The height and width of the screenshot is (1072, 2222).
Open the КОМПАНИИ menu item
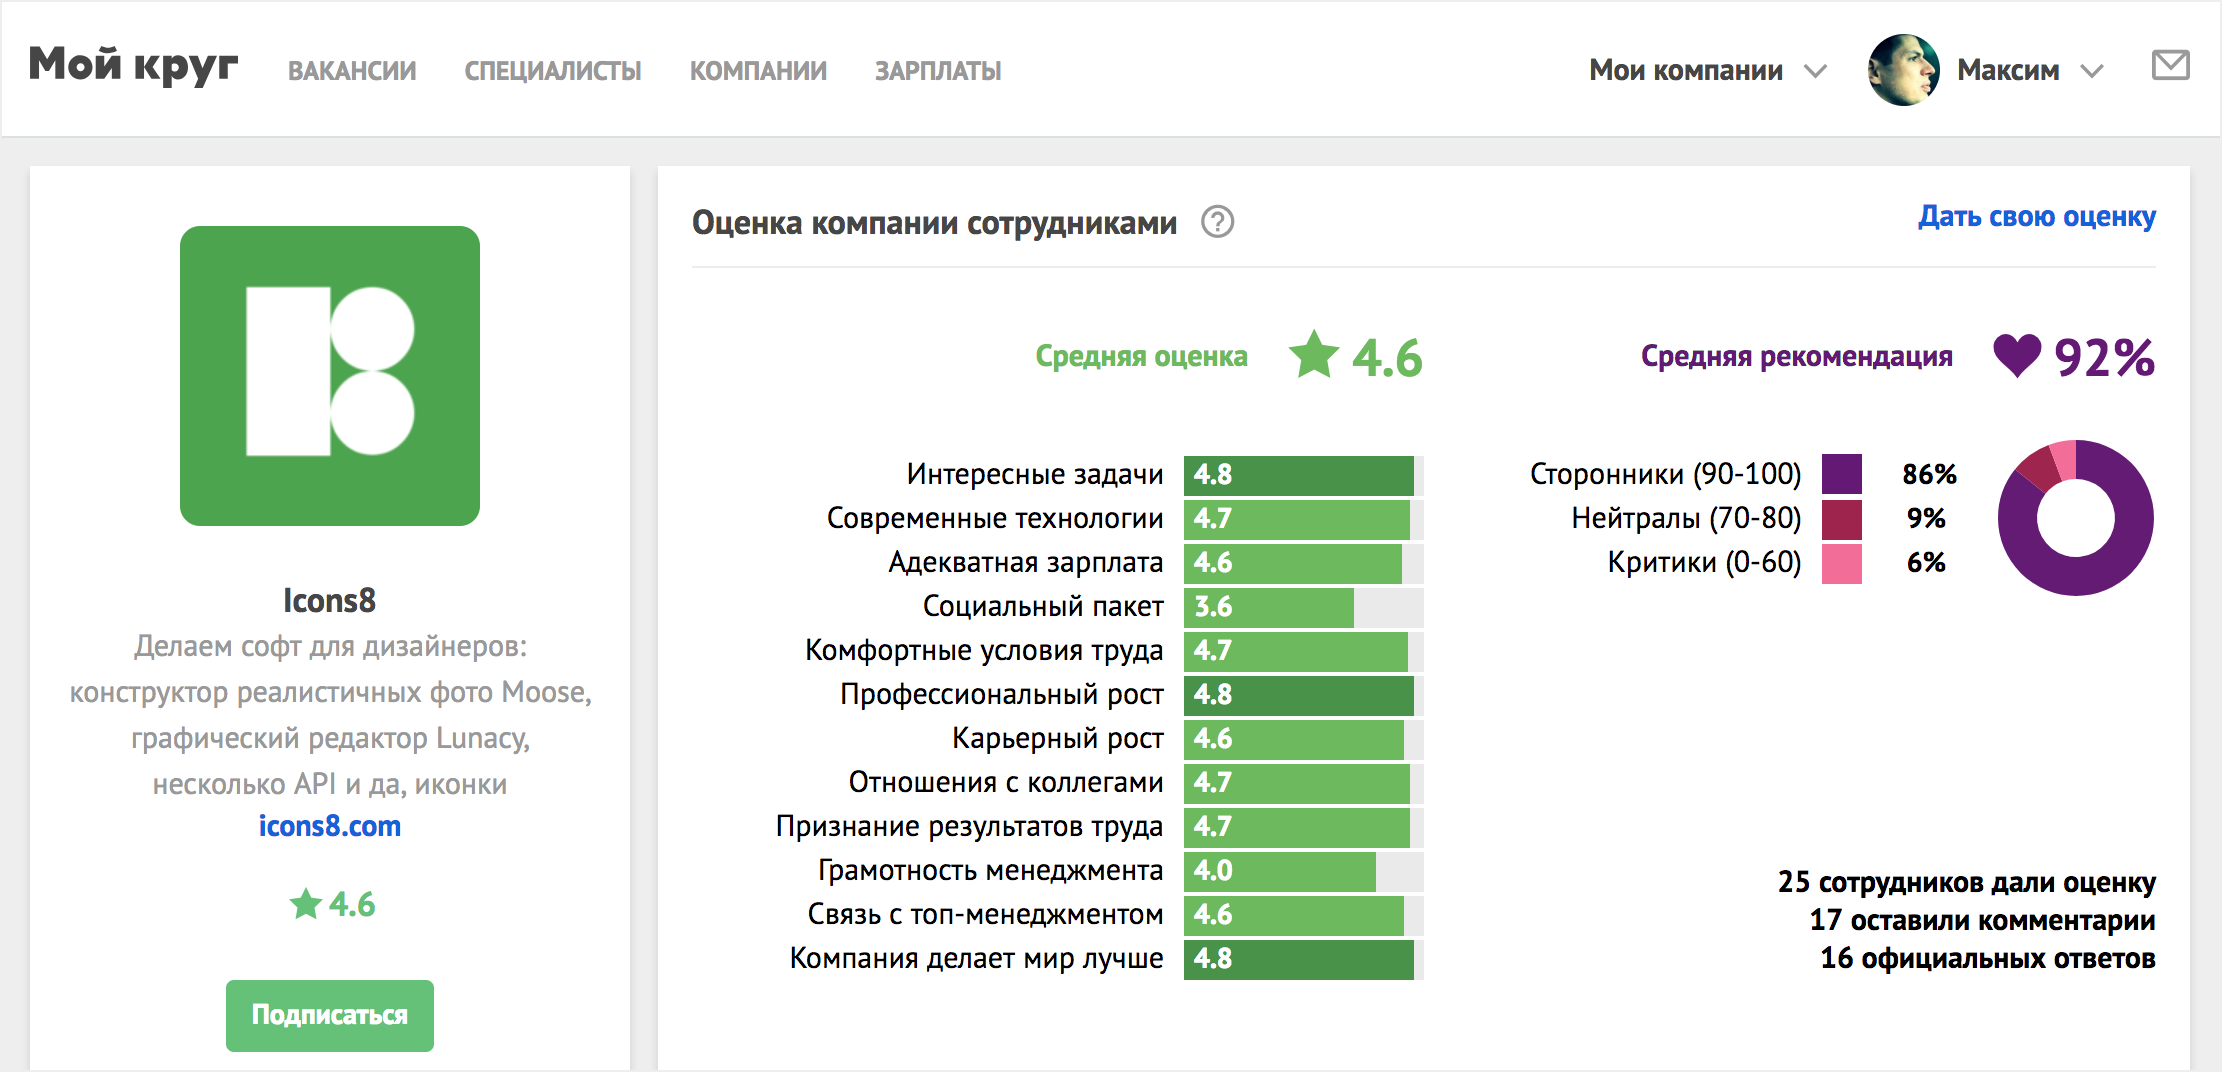[758, 71]
